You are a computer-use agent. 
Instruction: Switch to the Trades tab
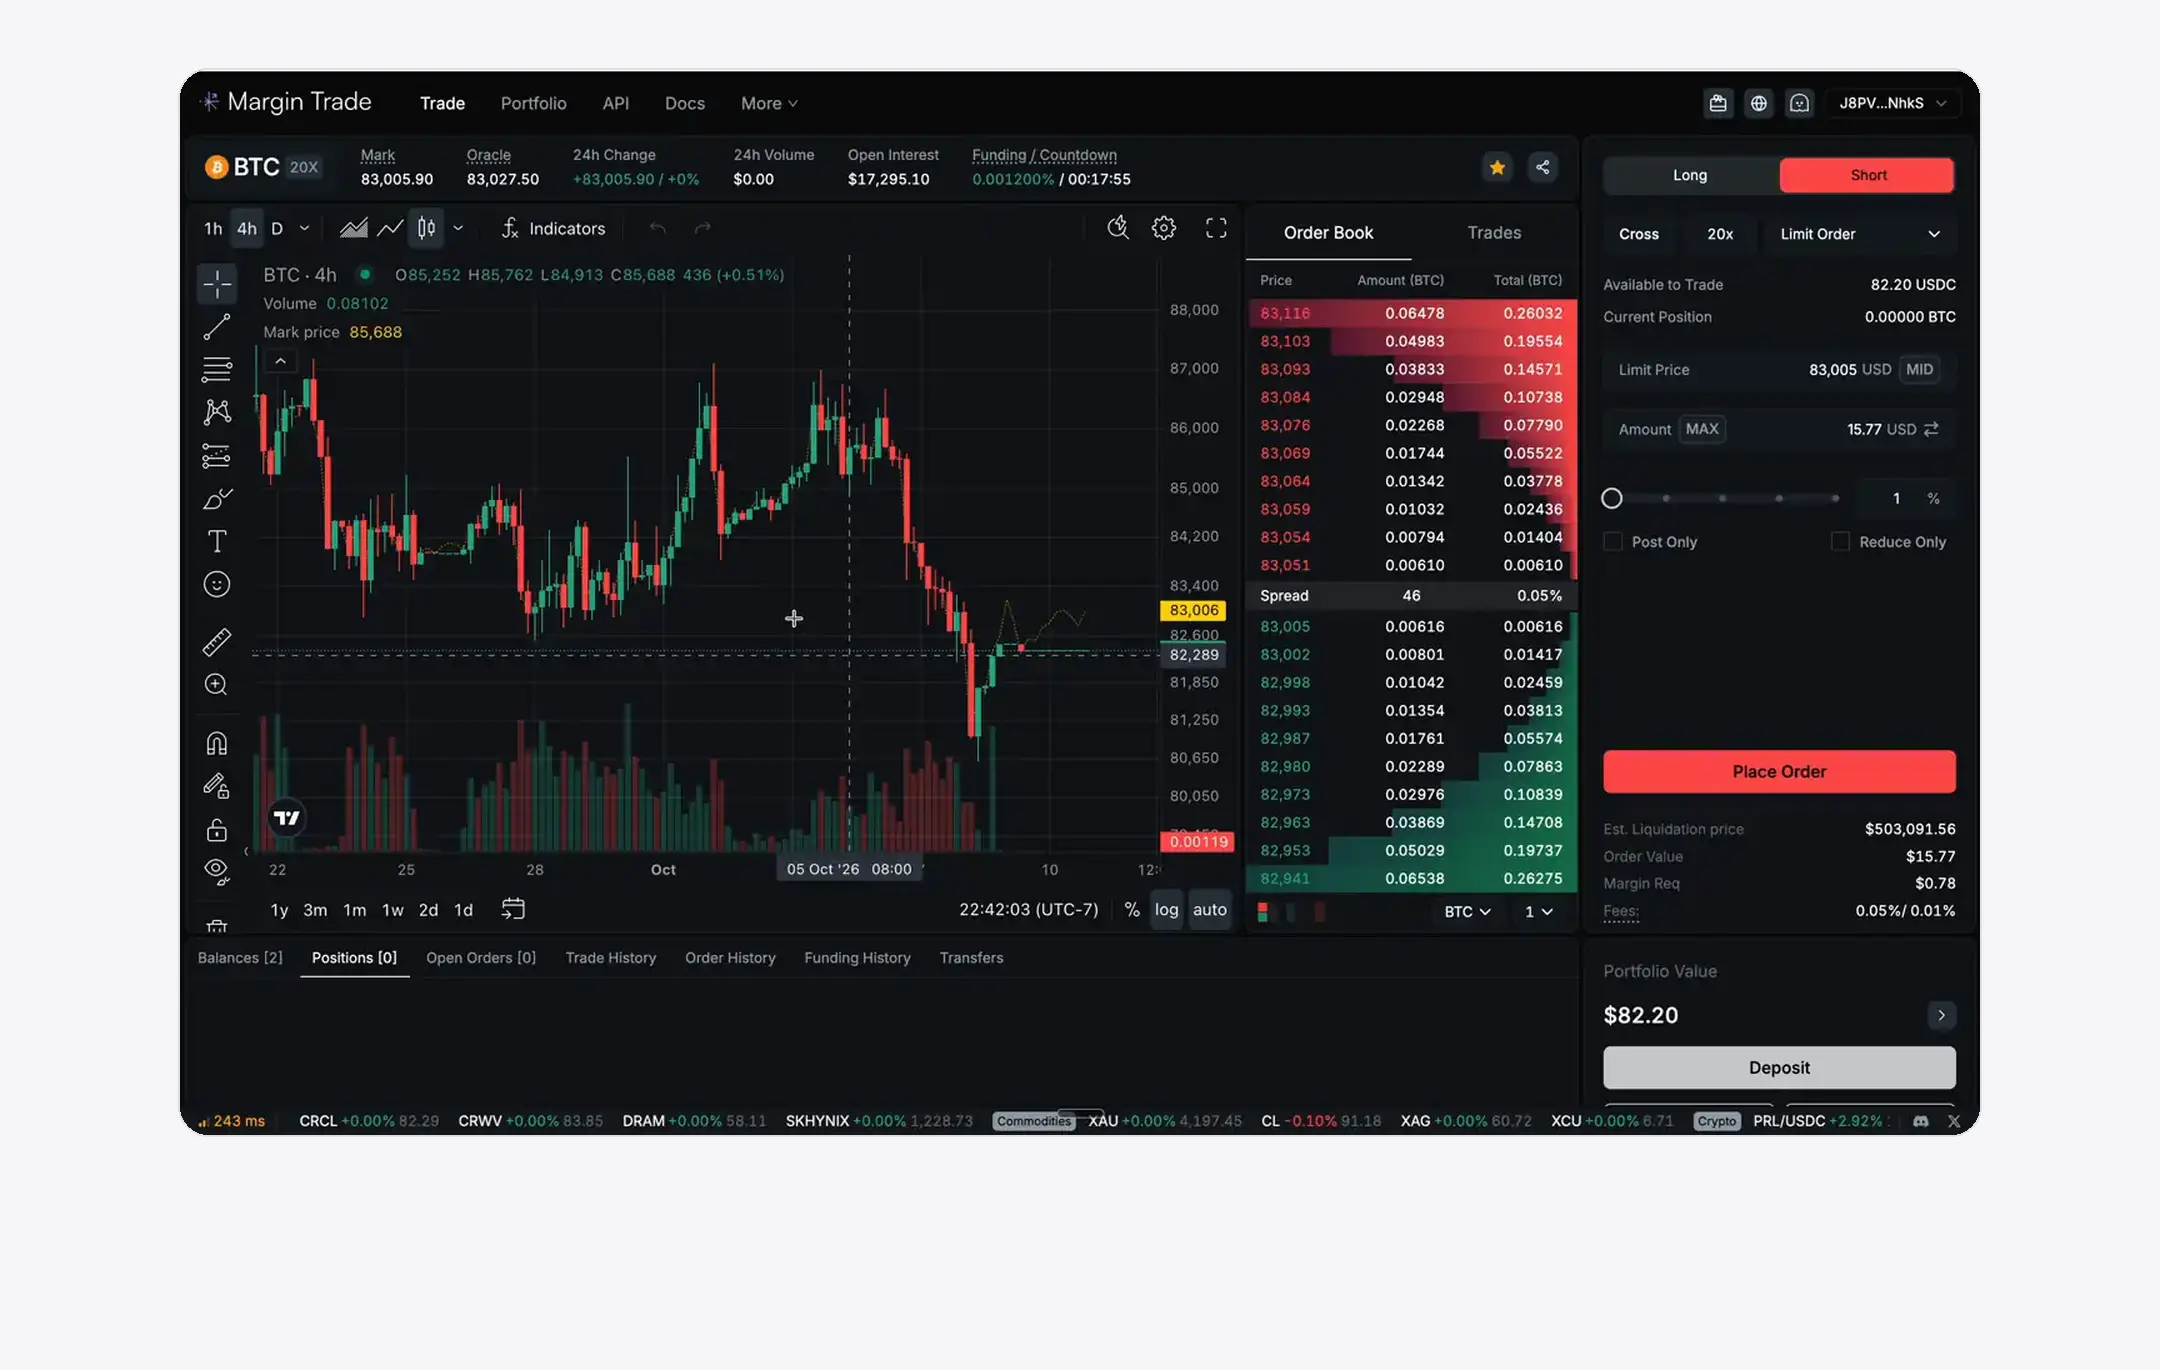[x=1494, y=232]
